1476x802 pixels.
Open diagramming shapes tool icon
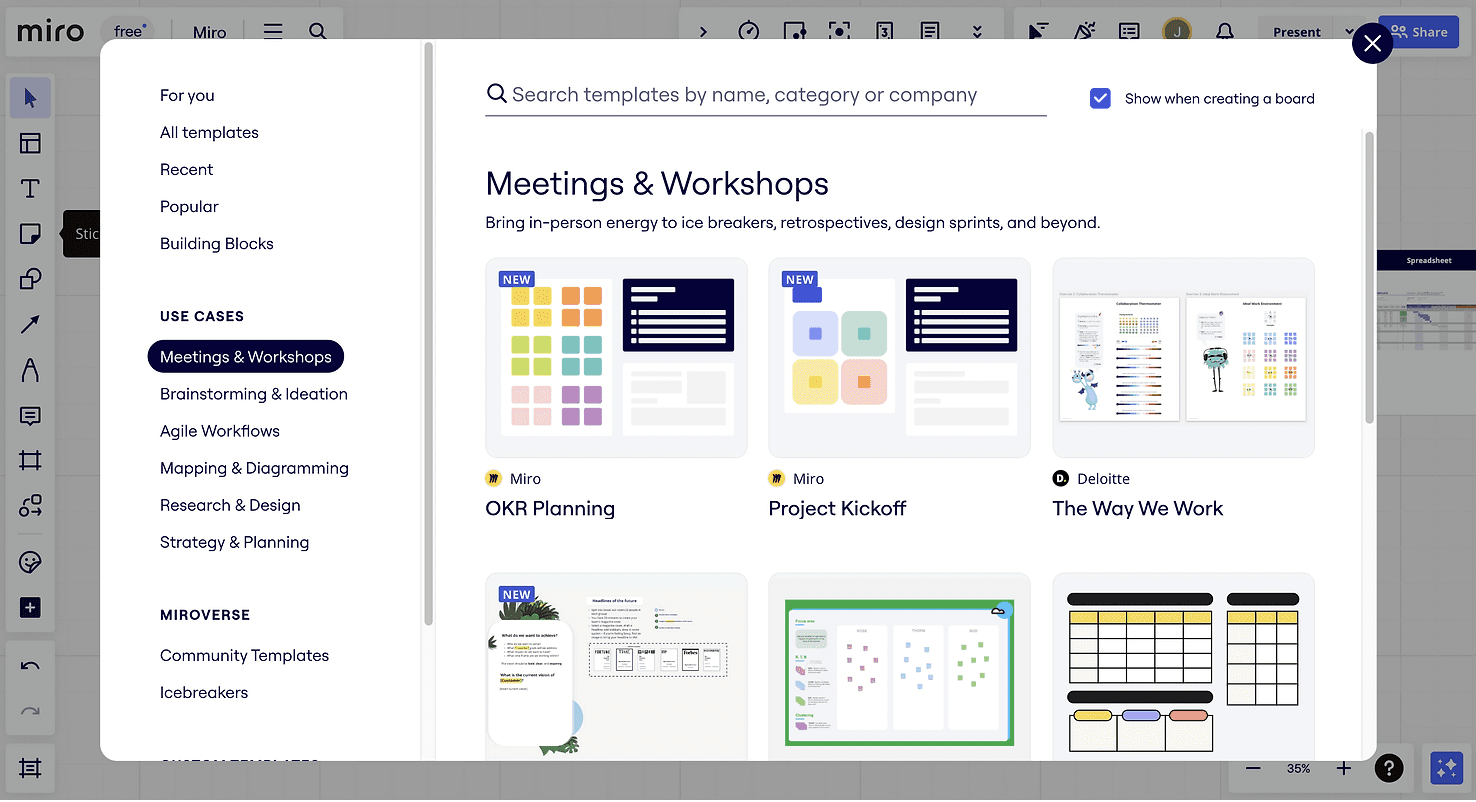point(30,506)
